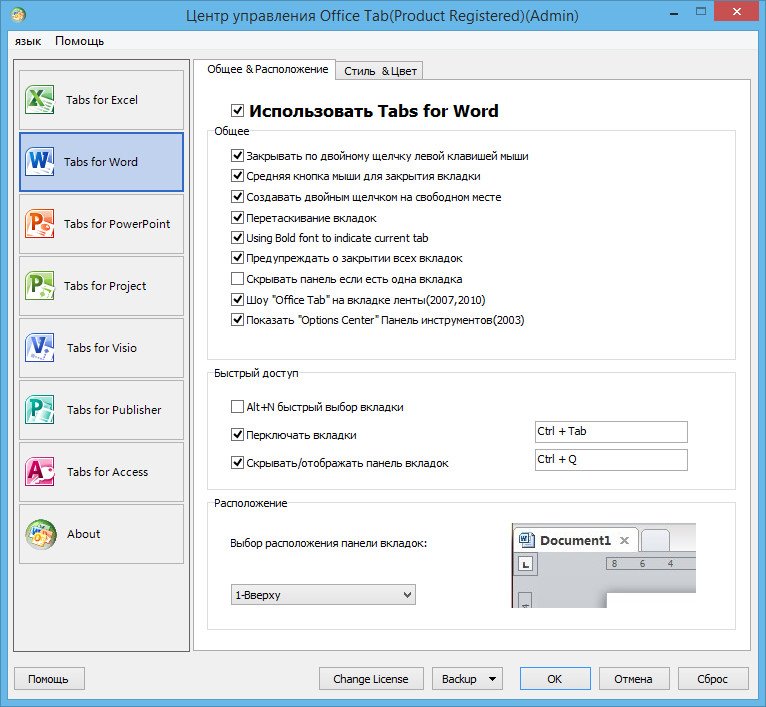Click the X on the Document1 preview tab
The image size is (766, 707).
pos(624,540)
